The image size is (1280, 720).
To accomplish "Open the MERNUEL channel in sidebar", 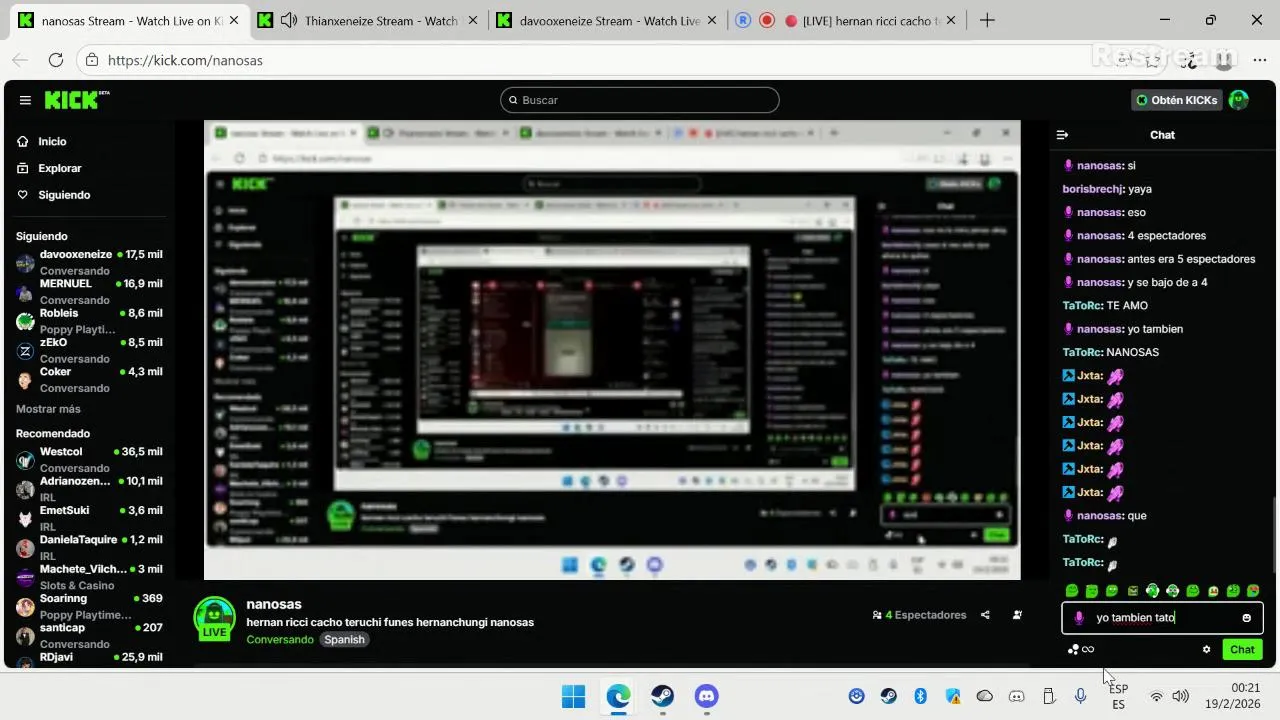I will click(x=88, y=291).
